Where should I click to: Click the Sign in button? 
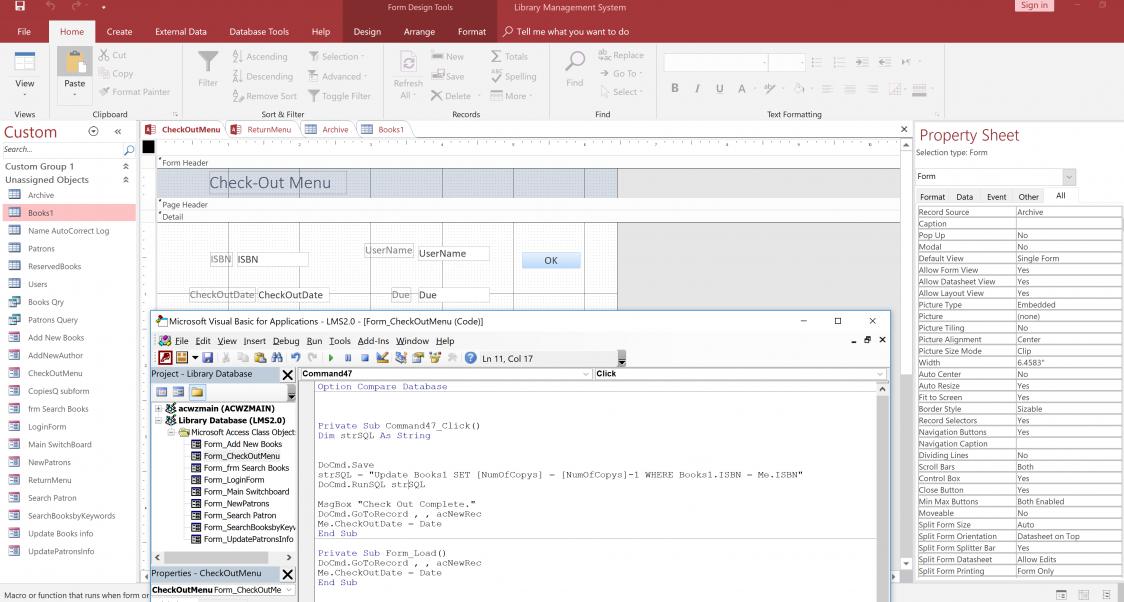click(x=1034, y=6)
